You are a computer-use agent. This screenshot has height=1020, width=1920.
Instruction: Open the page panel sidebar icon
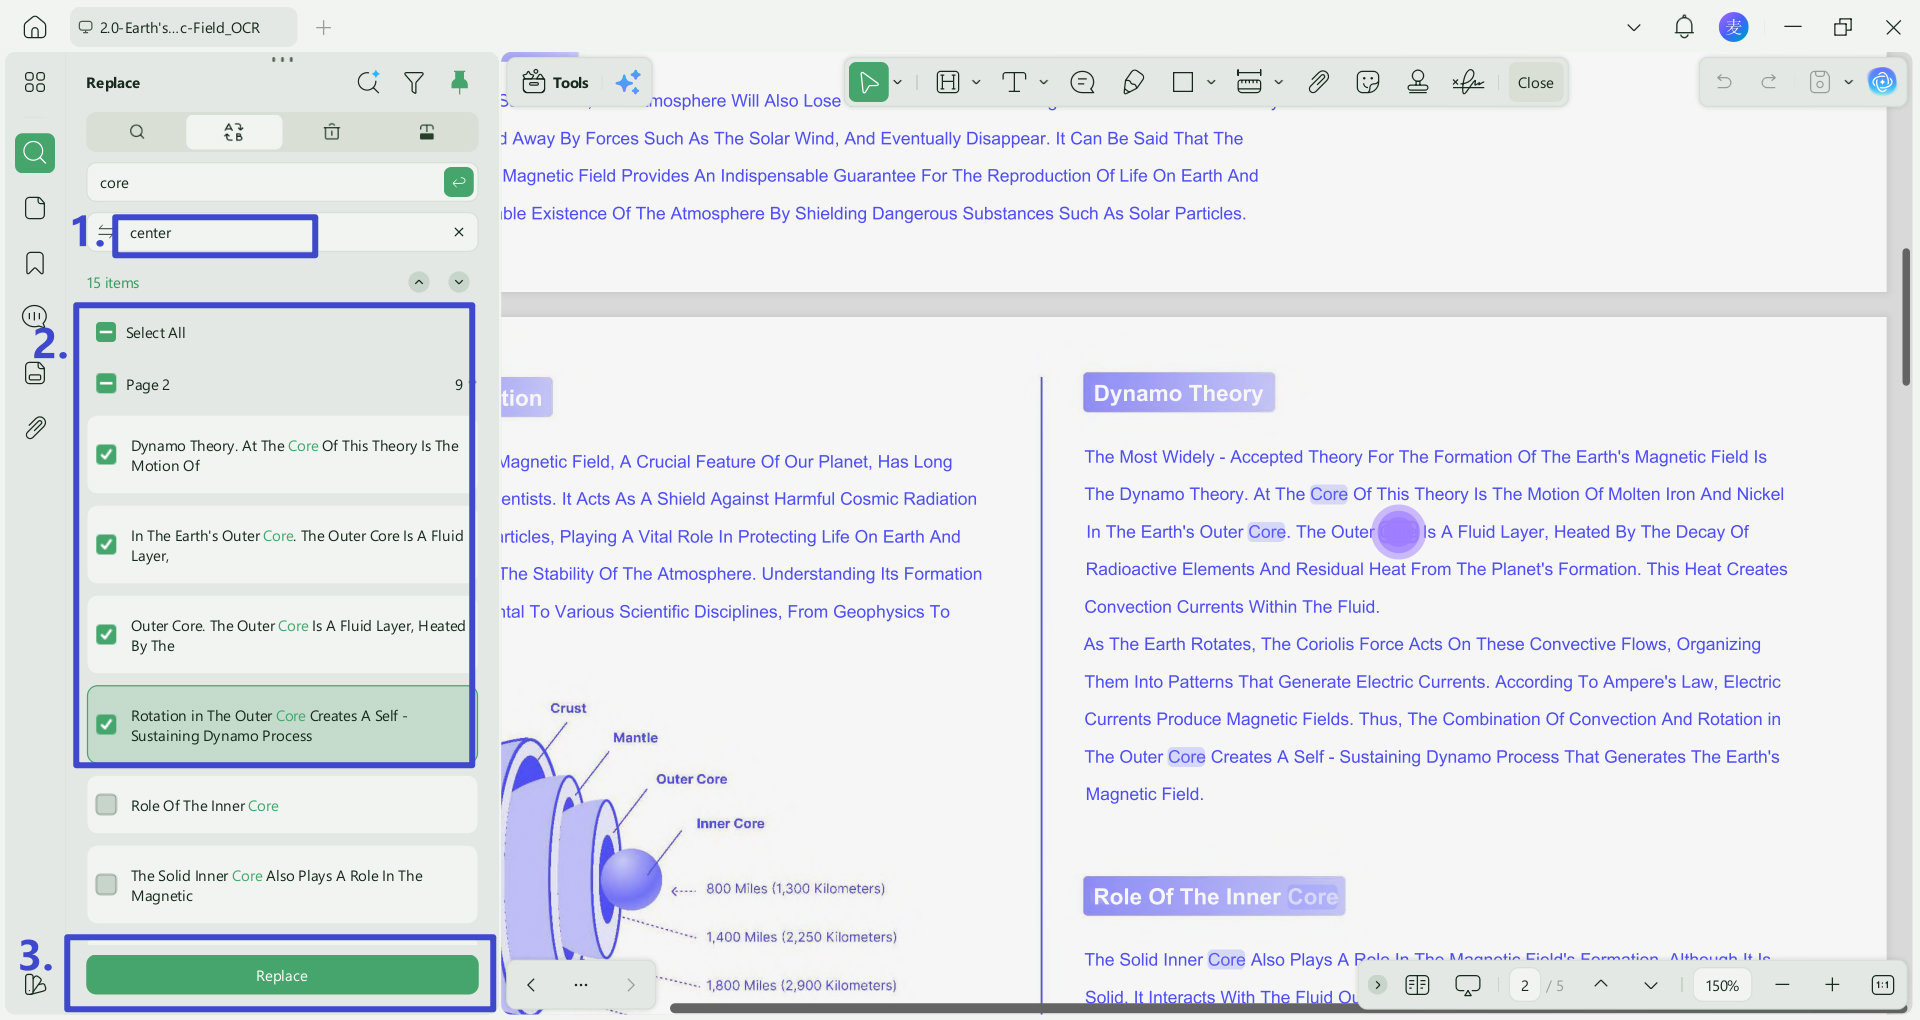pyautogui.click(x=35, y=208)
